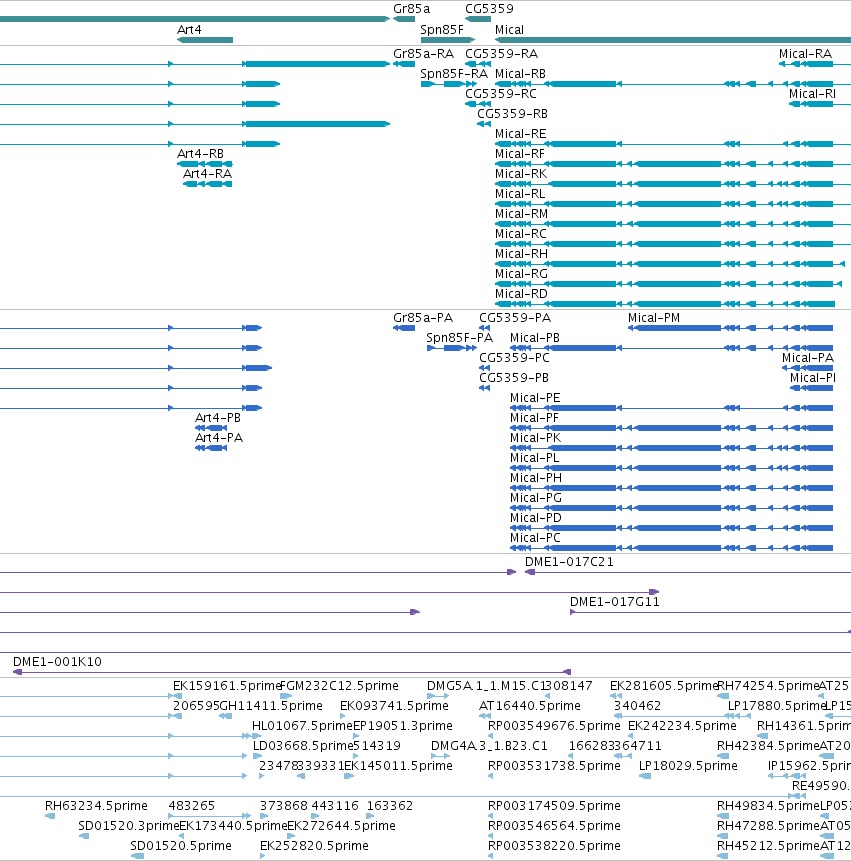
Task: Select the Mical-RC transcript label
Action: (x=521, y=234)
